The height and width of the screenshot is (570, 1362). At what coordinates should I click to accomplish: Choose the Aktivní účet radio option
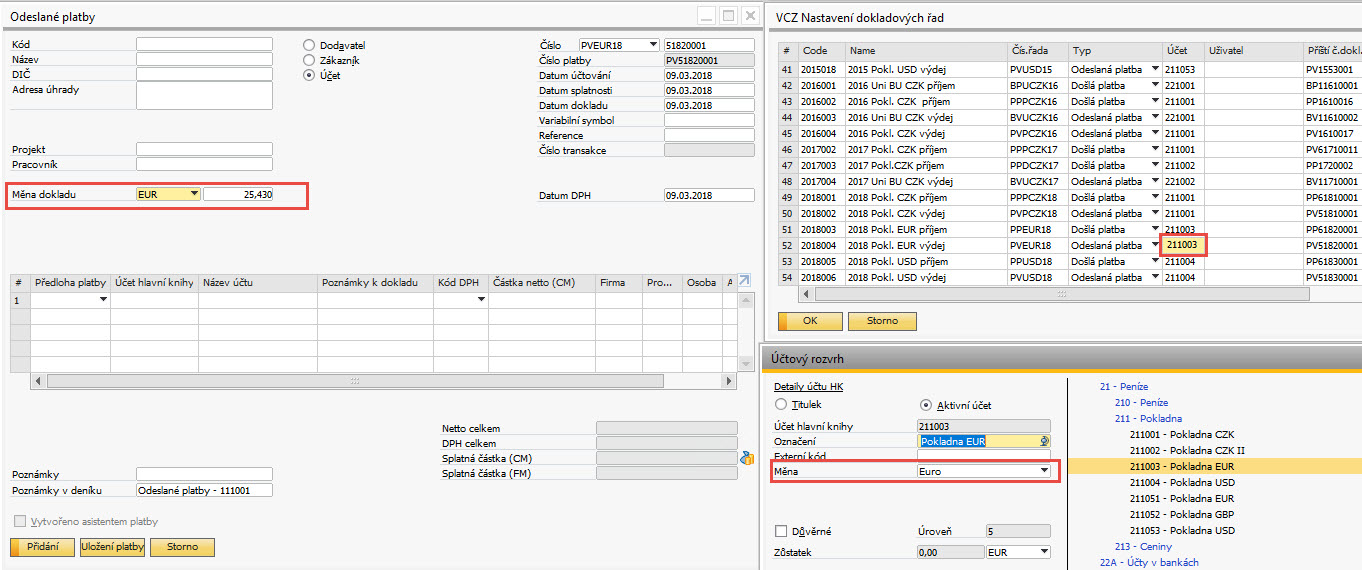pyautogui.click(x=925, y=405)
